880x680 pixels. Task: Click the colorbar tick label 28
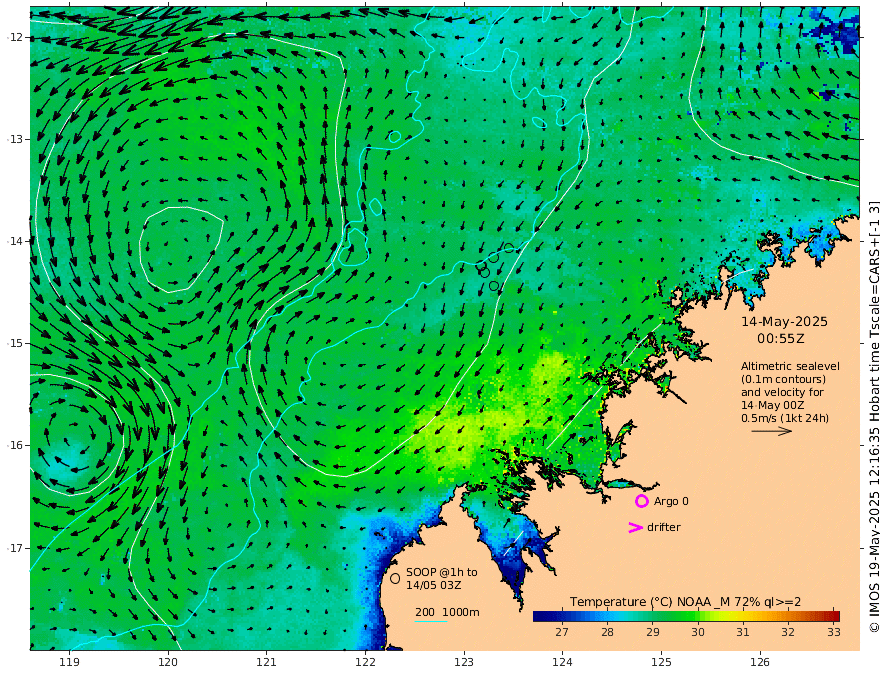point(607,632)
